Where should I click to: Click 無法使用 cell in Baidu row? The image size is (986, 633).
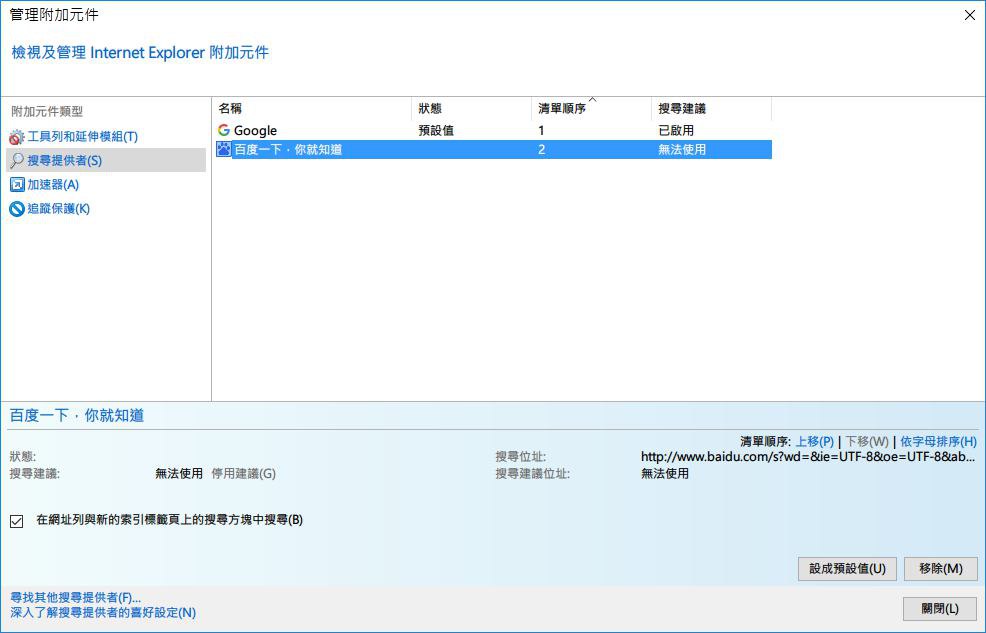tap(682, 150)
